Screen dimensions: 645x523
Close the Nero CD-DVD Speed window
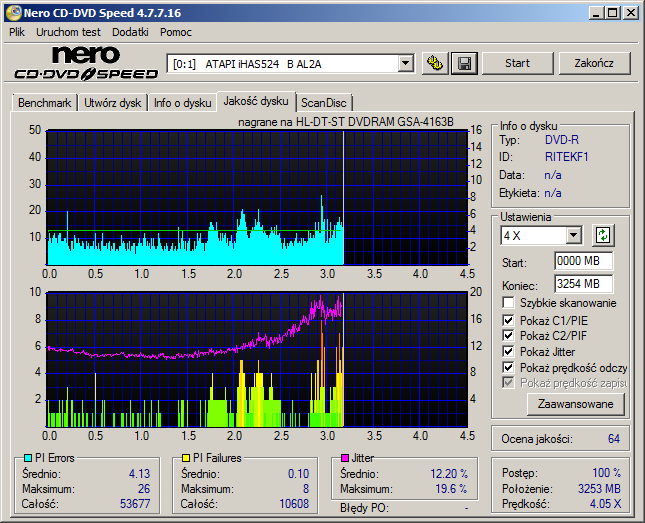(x=631, y=13)
